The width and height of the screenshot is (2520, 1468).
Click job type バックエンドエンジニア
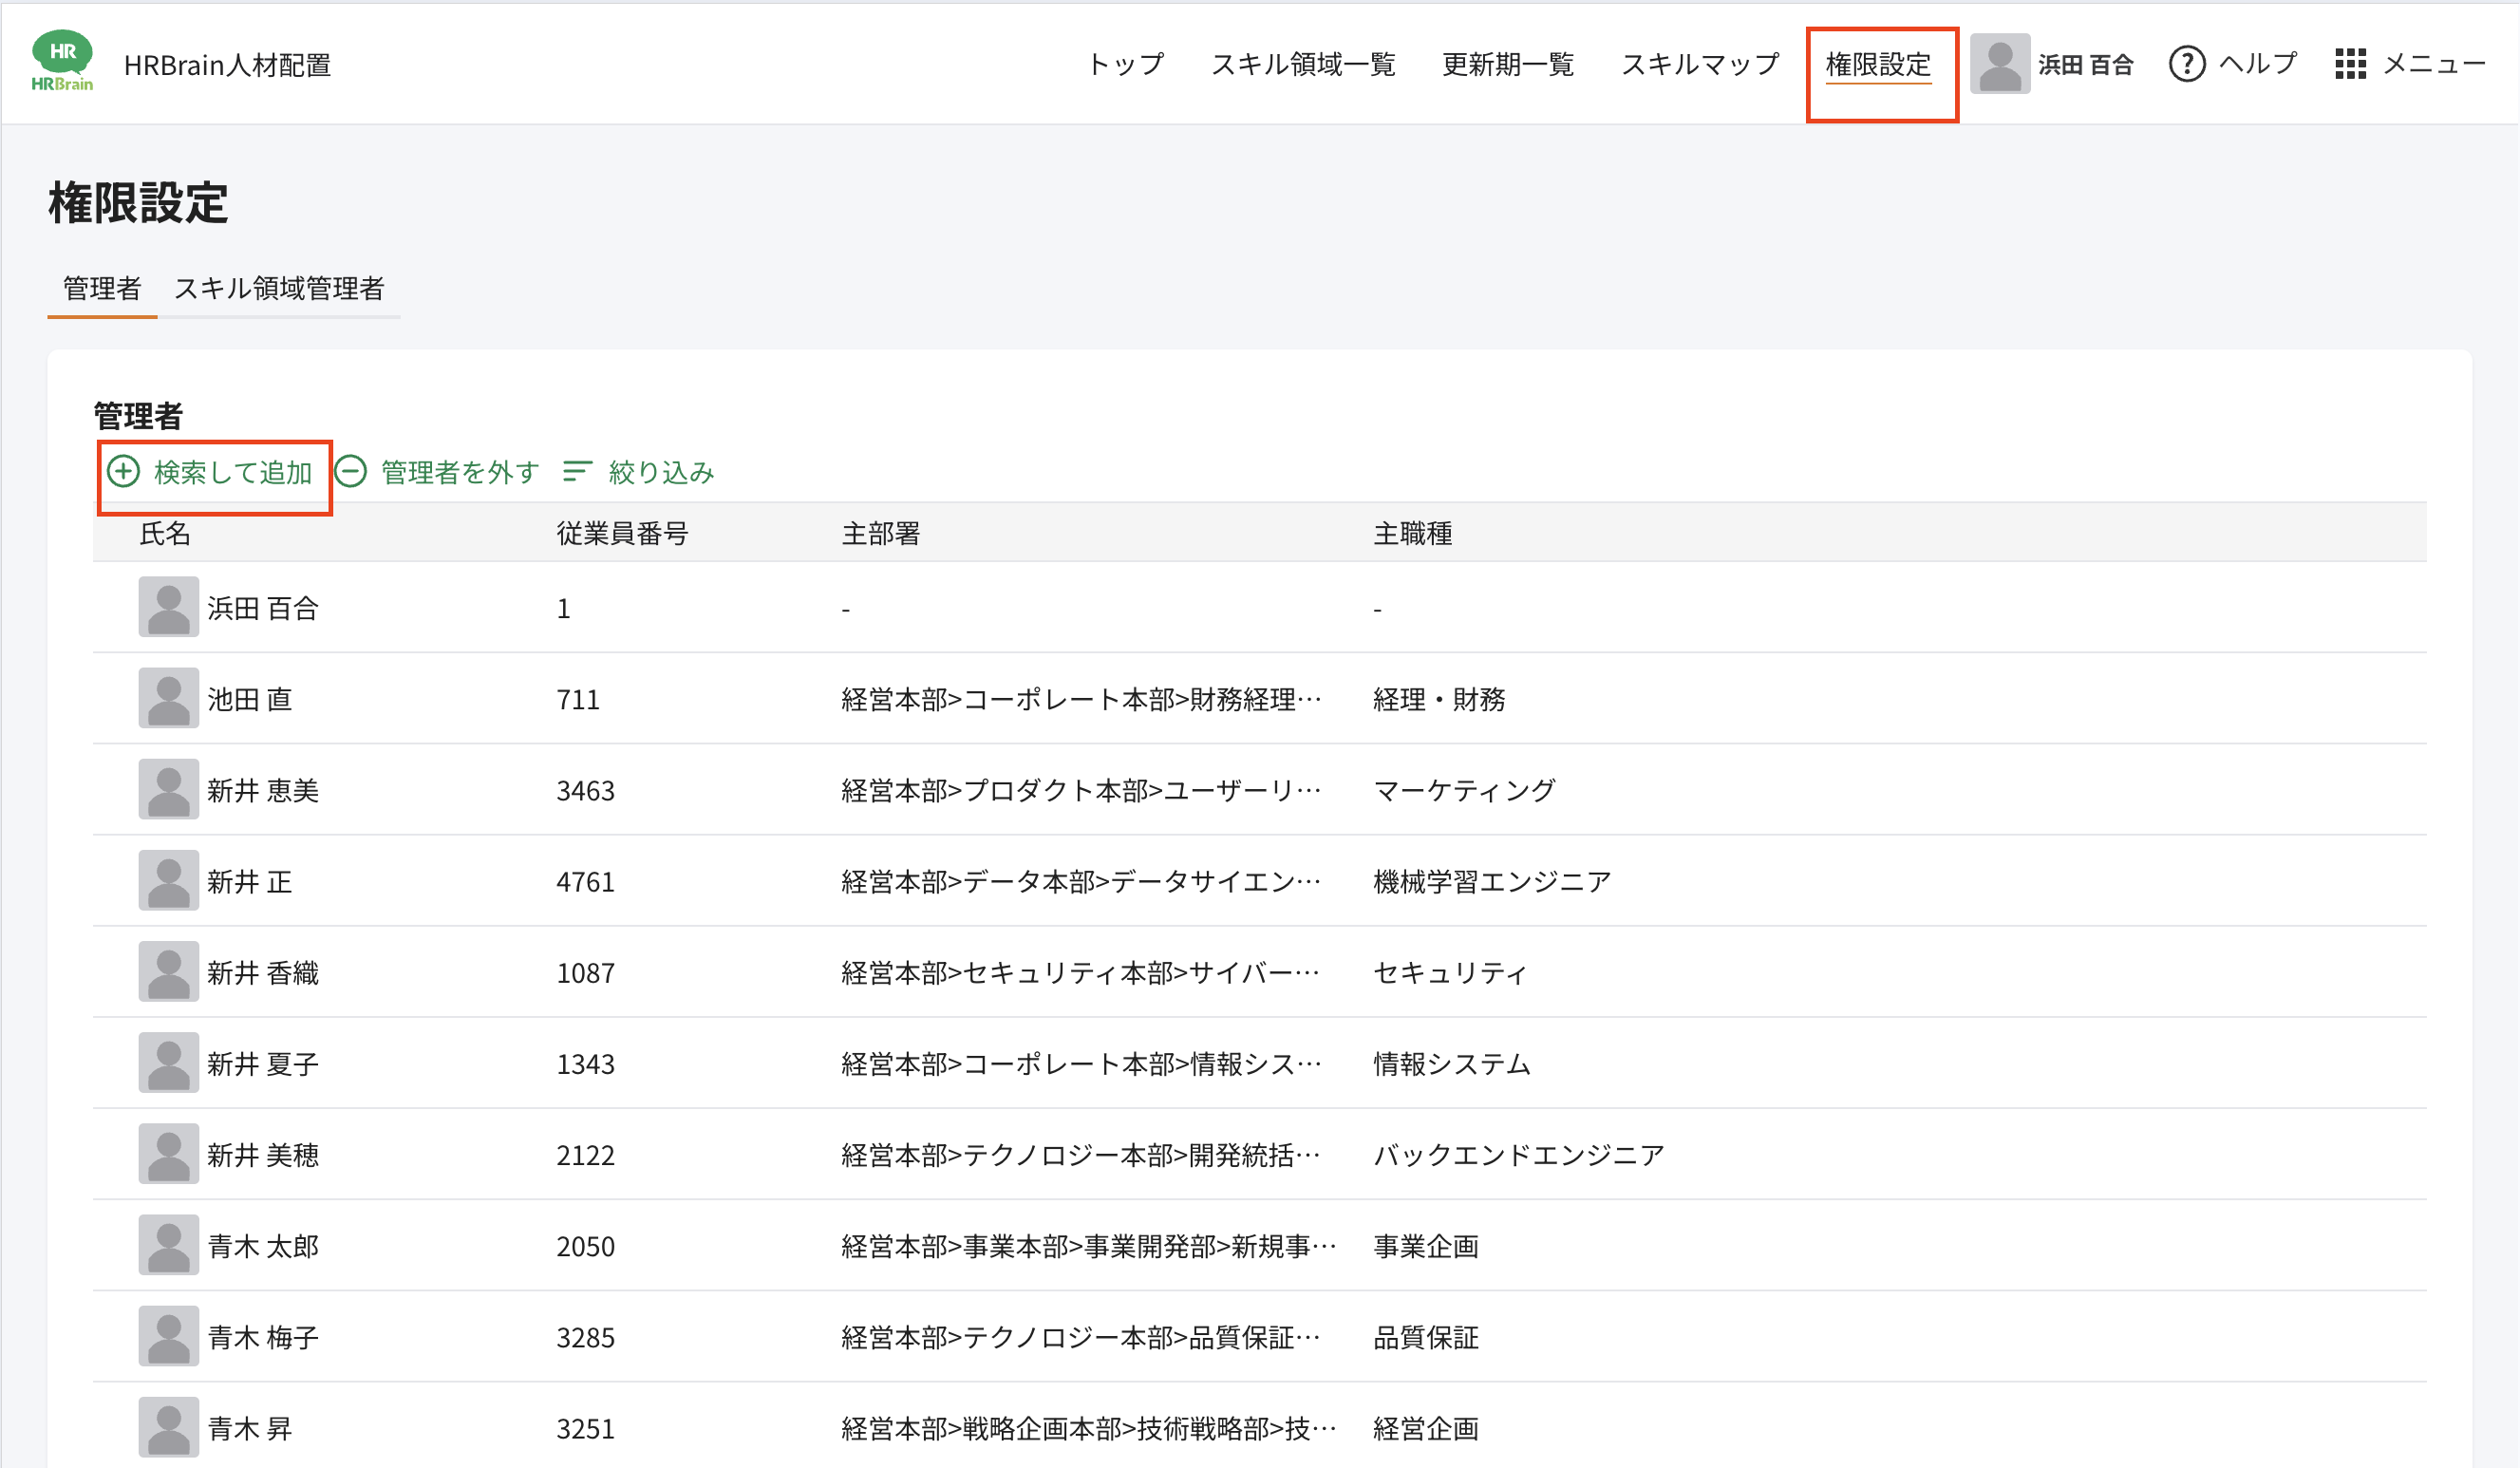1518,1155
